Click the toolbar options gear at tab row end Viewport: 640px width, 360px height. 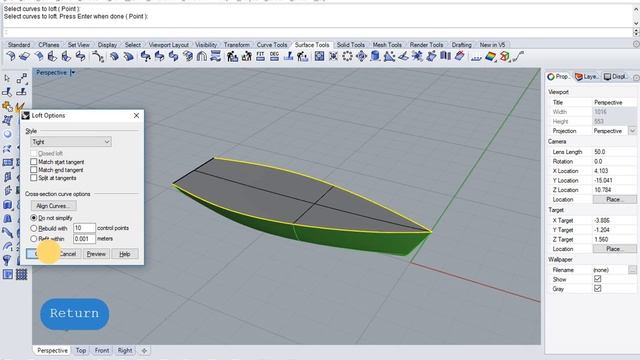pyautogui.click(x=636, y=44)
